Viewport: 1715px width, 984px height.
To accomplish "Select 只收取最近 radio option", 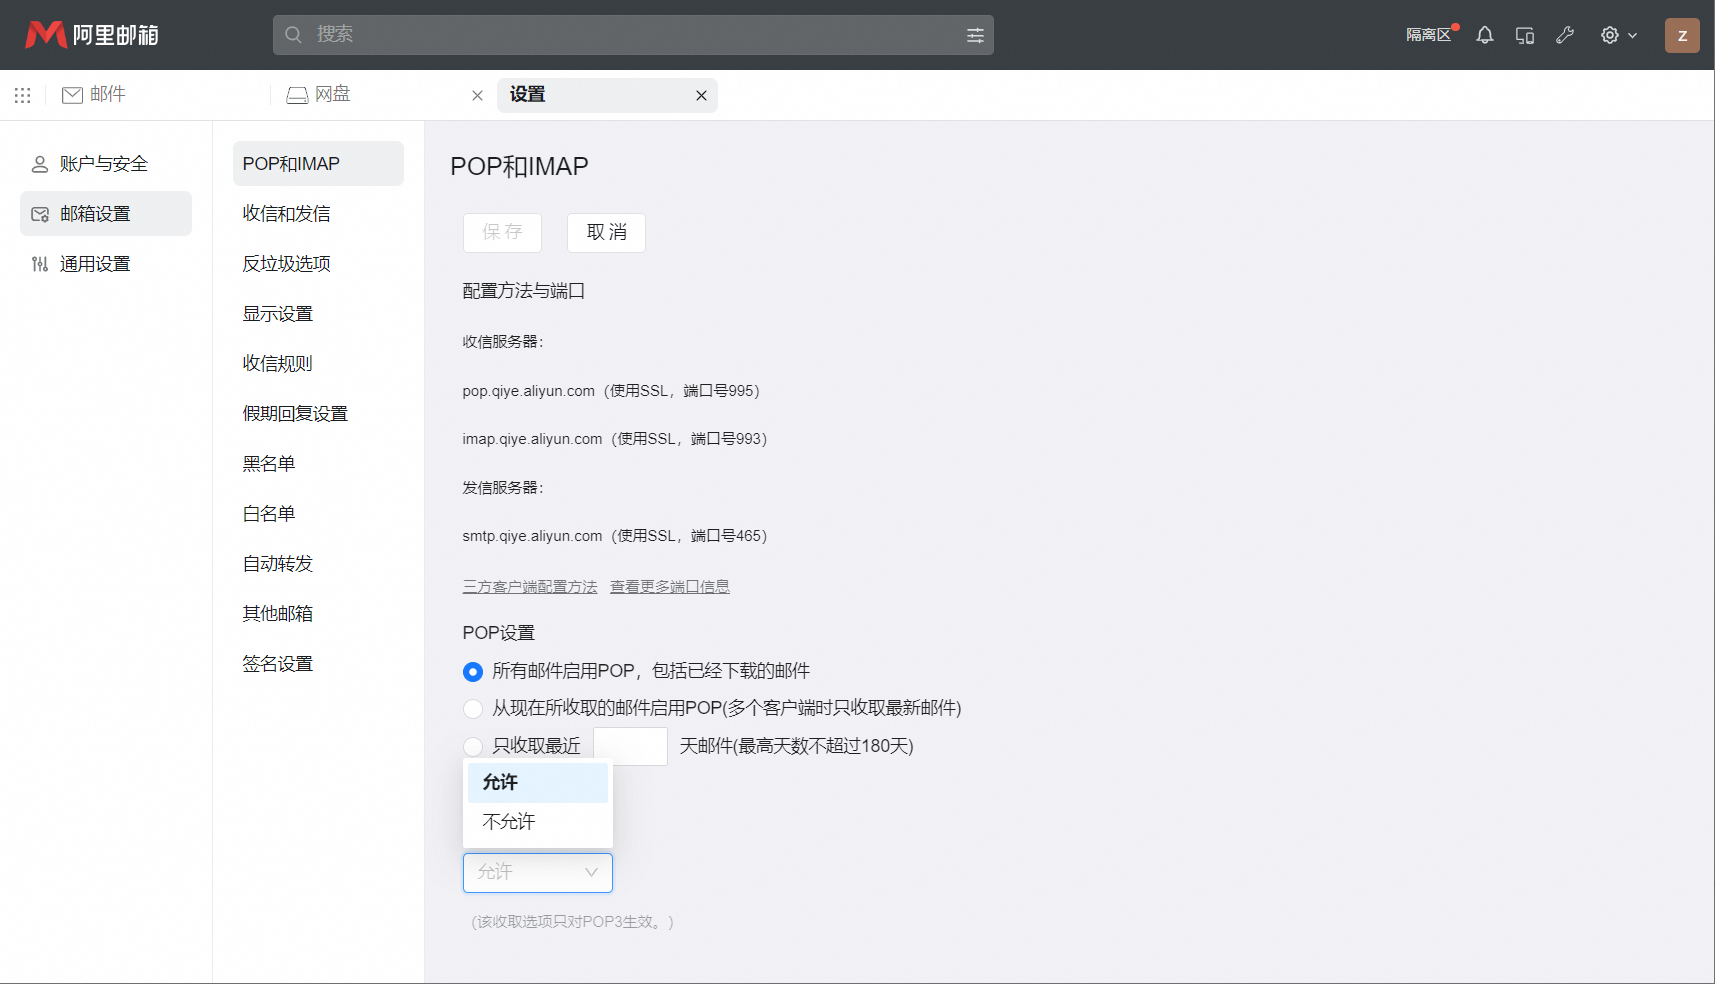I will [x=473, y=747].
